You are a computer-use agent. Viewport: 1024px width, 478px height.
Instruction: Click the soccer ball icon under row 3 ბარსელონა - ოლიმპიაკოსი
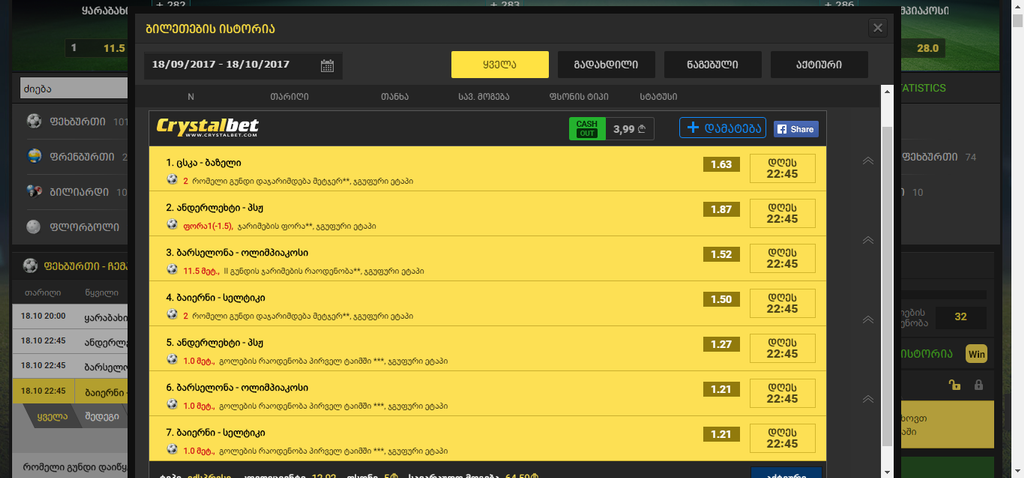172,269
